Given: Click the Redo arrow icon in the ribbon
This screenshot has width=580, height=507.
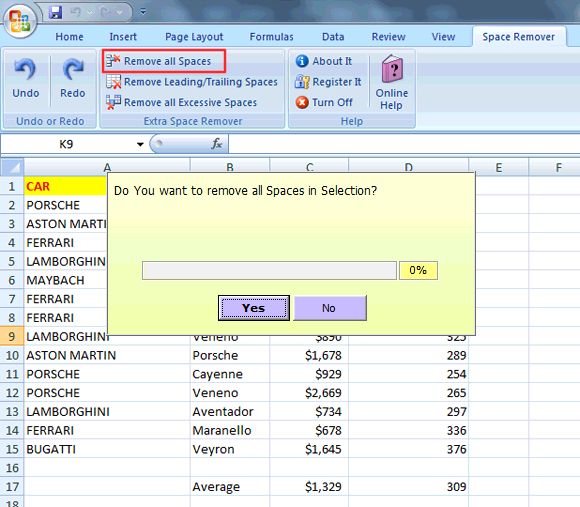Looking at the screenshot, I should pos(73,69).
